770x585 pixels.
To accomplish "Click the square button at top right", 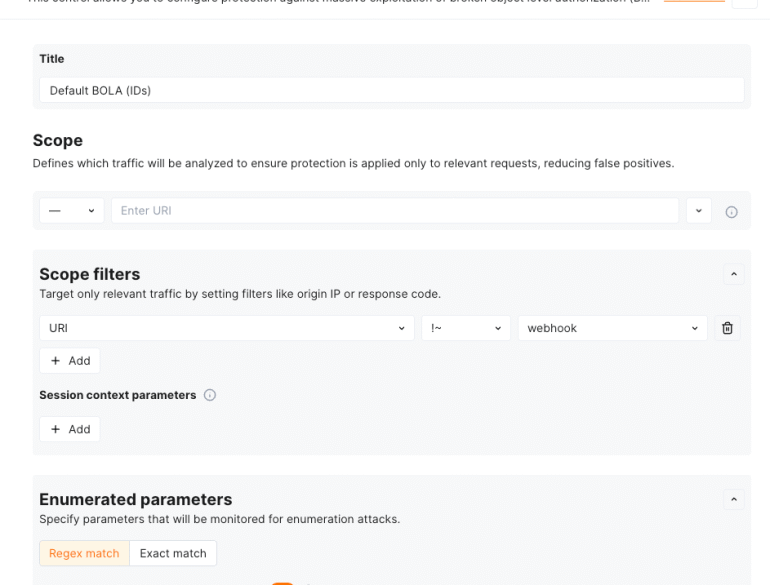I will tap(745, 3).
